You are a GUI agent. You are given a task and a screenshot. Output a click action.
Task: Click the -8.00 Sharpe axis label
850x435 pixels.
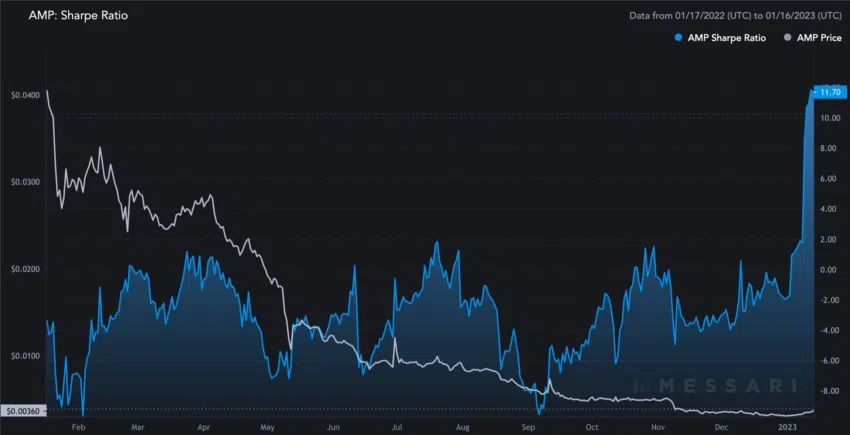click(x=829, y=391)
